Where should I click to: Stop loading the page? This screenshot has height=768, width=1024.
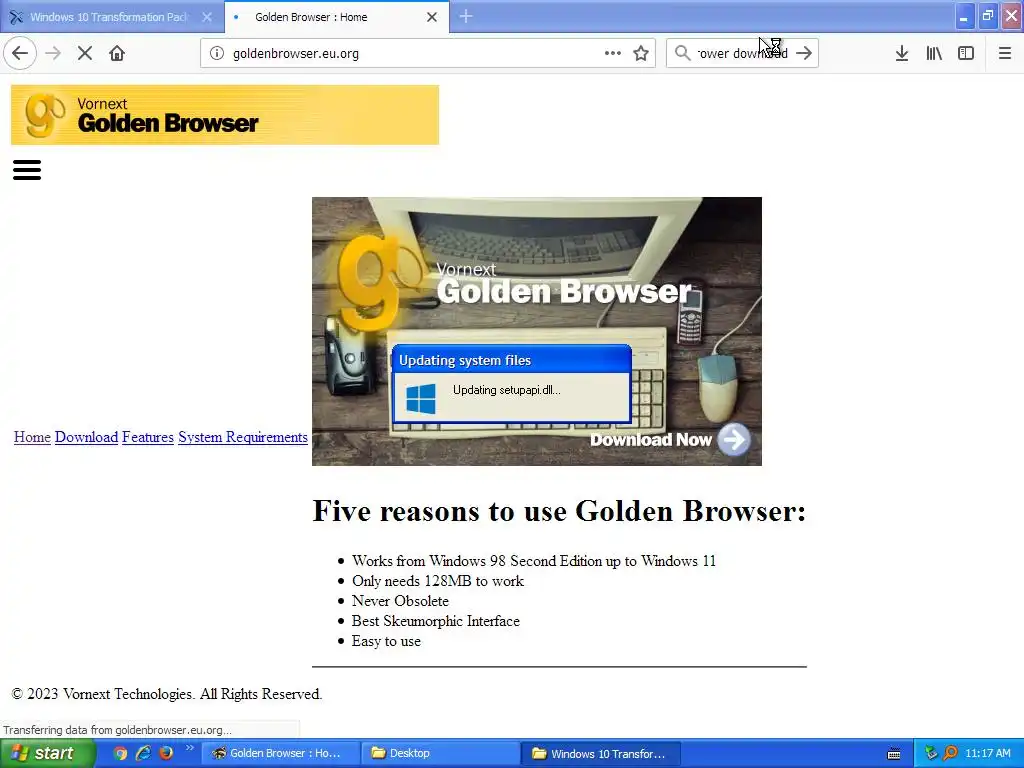[85, 53]
